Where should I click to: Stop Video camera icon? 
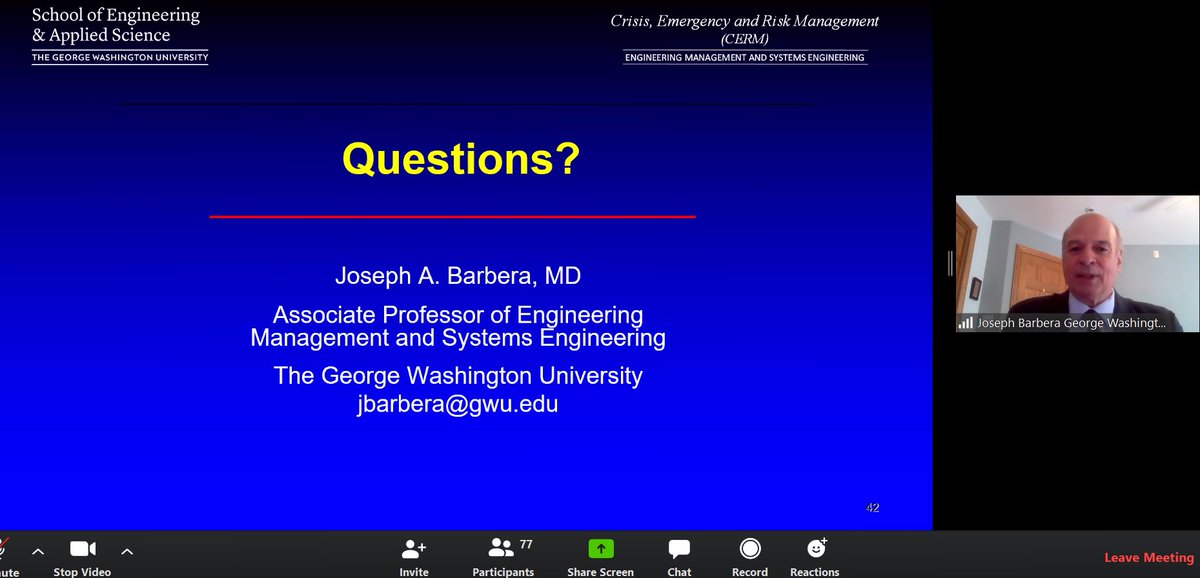pyautogui.click(x=82, y=549)
